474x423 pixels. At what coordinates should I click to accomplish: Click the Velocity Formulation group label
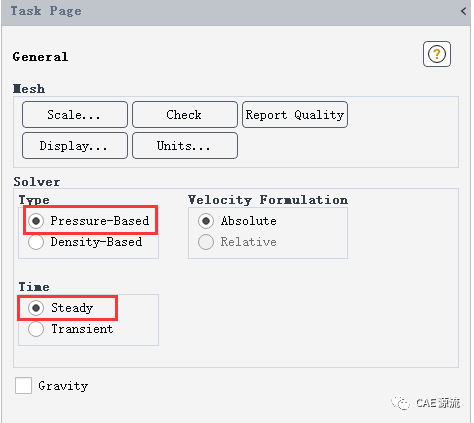[x=268, y=200]
